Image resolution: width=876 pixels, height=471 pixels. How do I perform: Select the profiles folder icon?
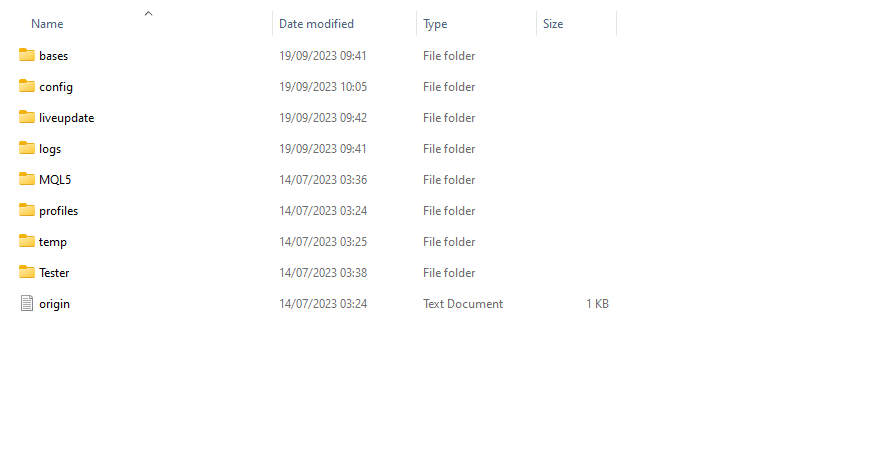[27, 210]
